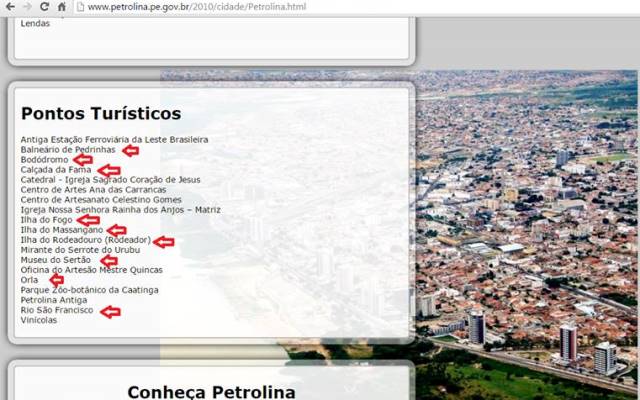Open the Vinícolas link
Viewport: 640px width, 400px height.
pyautogui.click(x=39, y=320)
